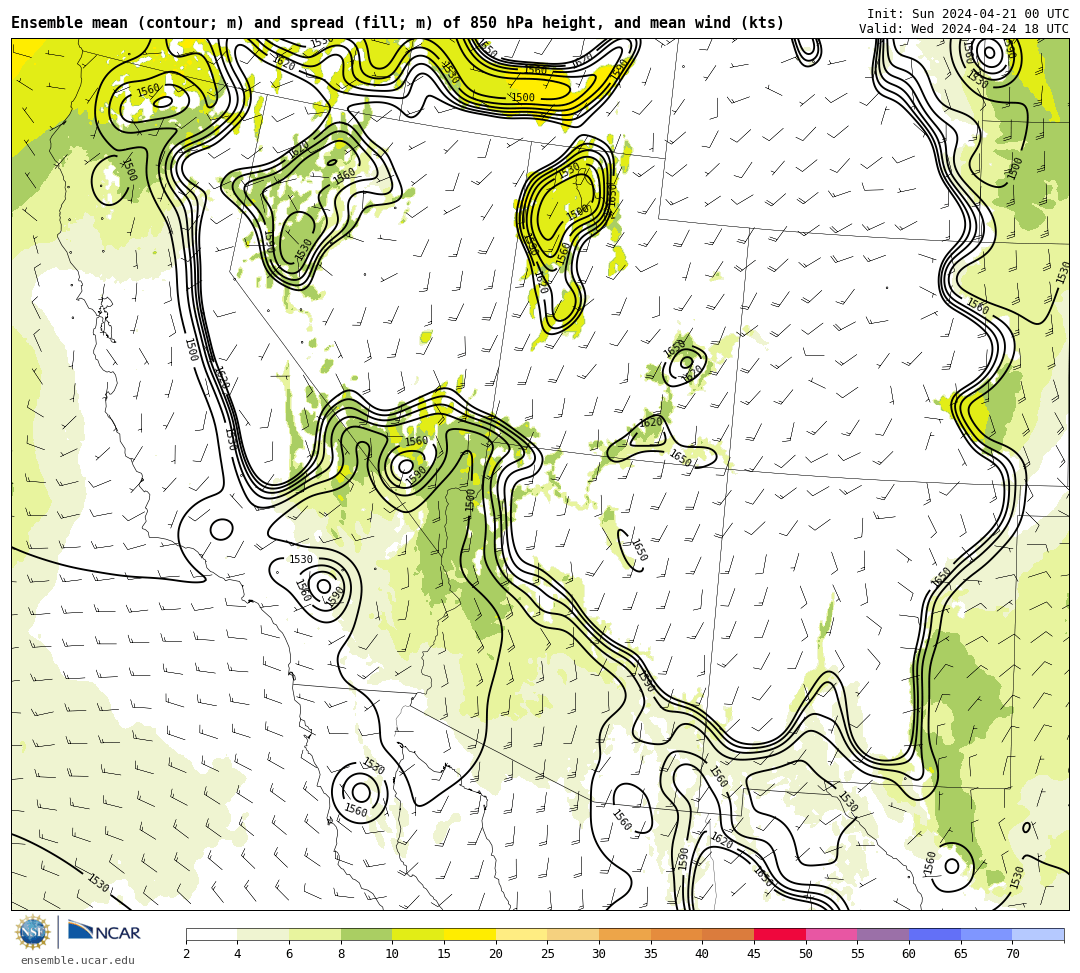Click the colorbar tick label 20
The image size is (1080, 973).
tap(495, 954)
